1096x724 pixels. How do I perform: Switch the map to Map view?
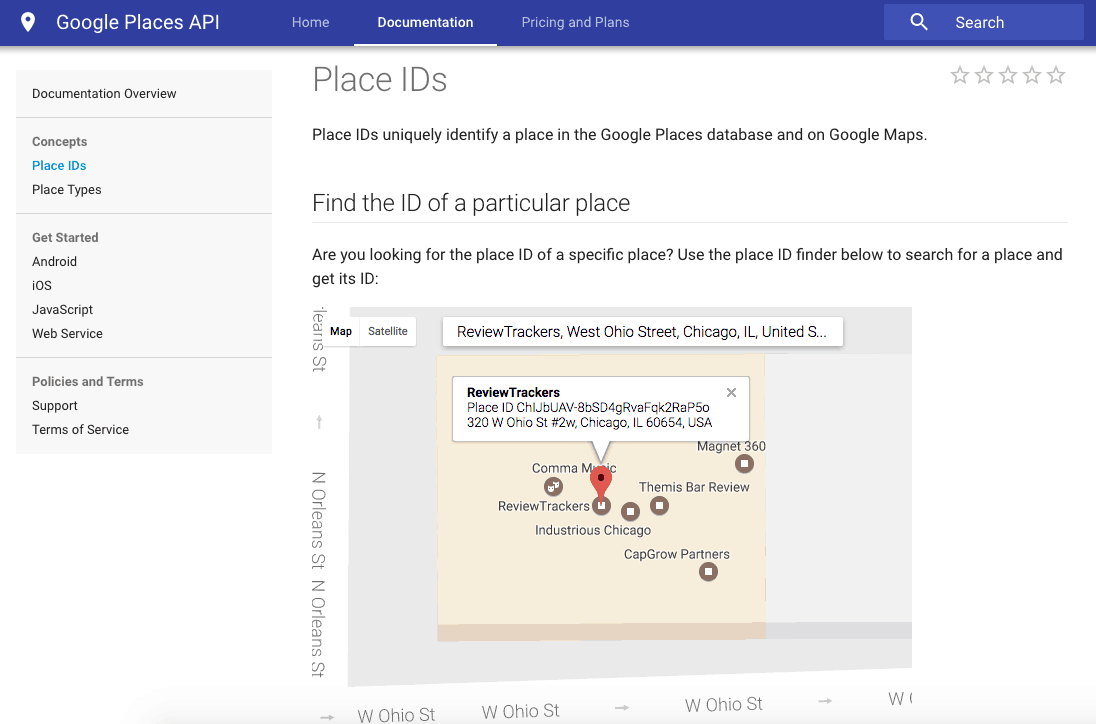click(x=341, y=331)
